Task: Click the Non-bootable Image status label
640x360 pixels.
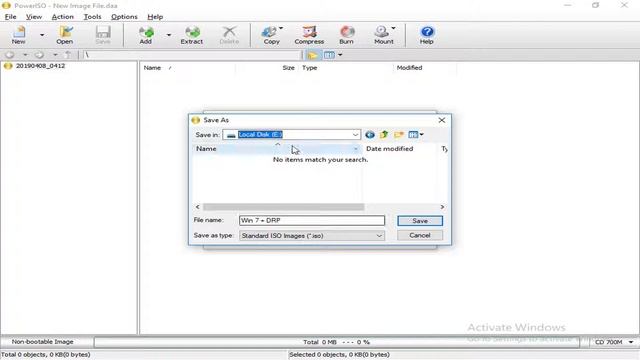Action: point(42,342)
